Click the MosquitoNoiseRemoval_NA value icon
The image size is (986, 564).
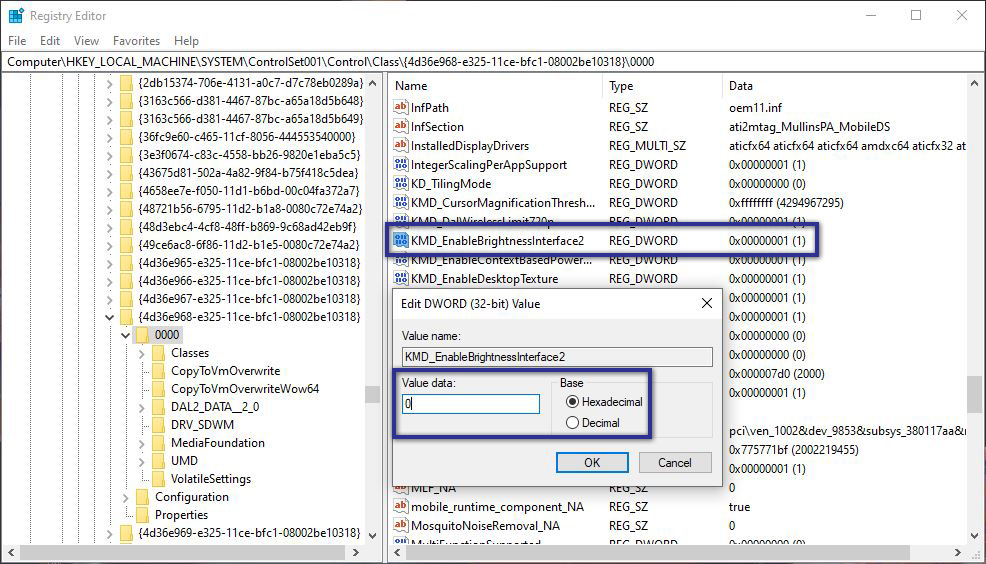401,525
